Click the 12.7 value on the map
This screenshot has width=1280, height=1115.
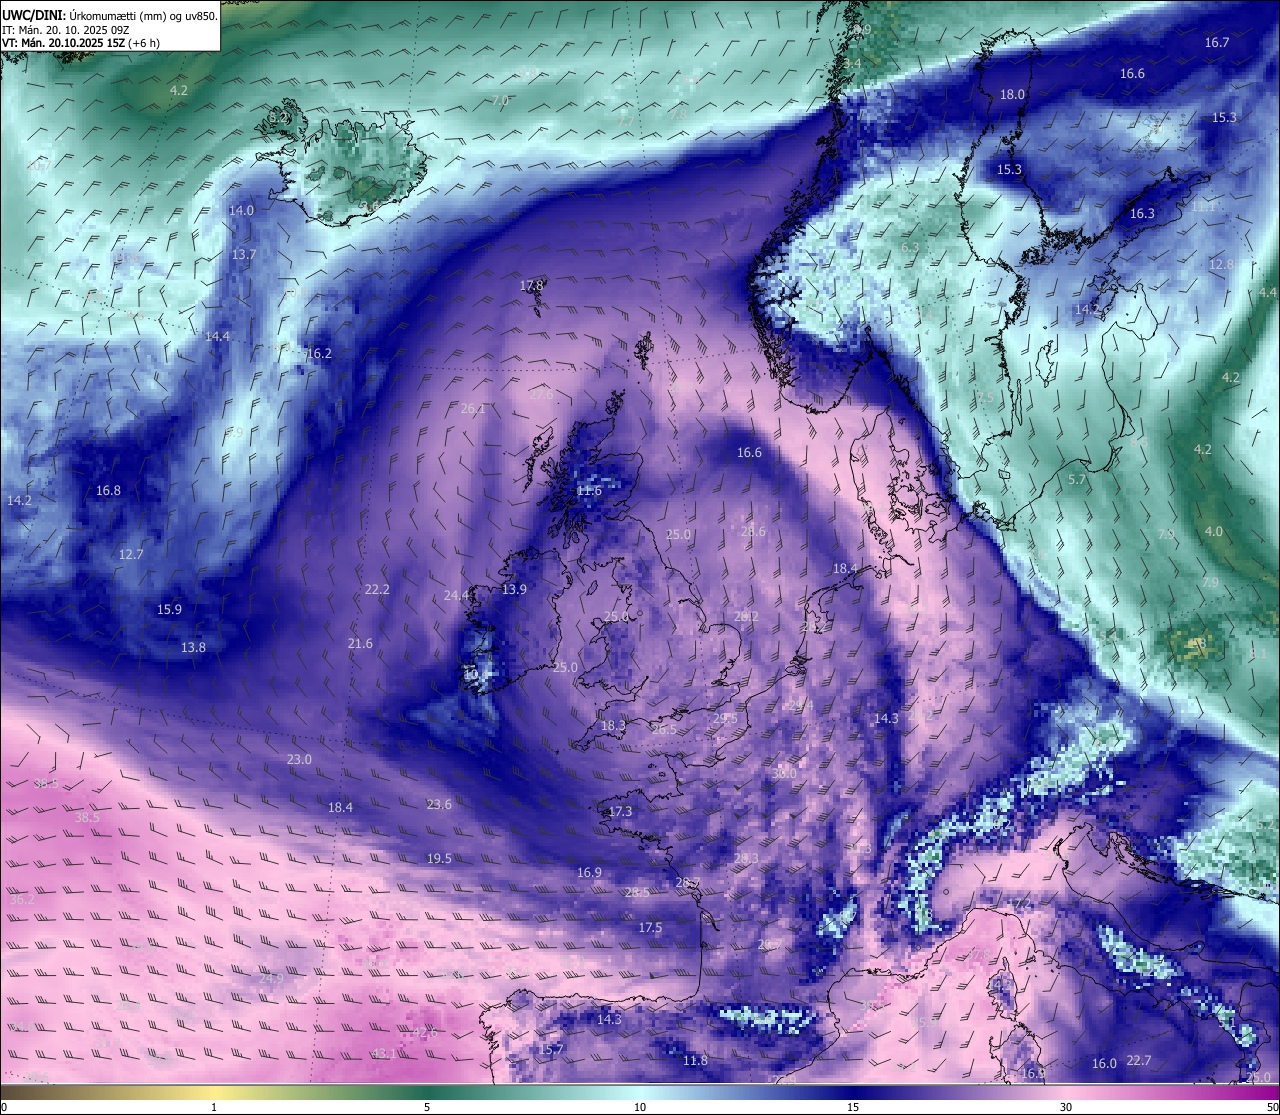(x=131, y=554)
